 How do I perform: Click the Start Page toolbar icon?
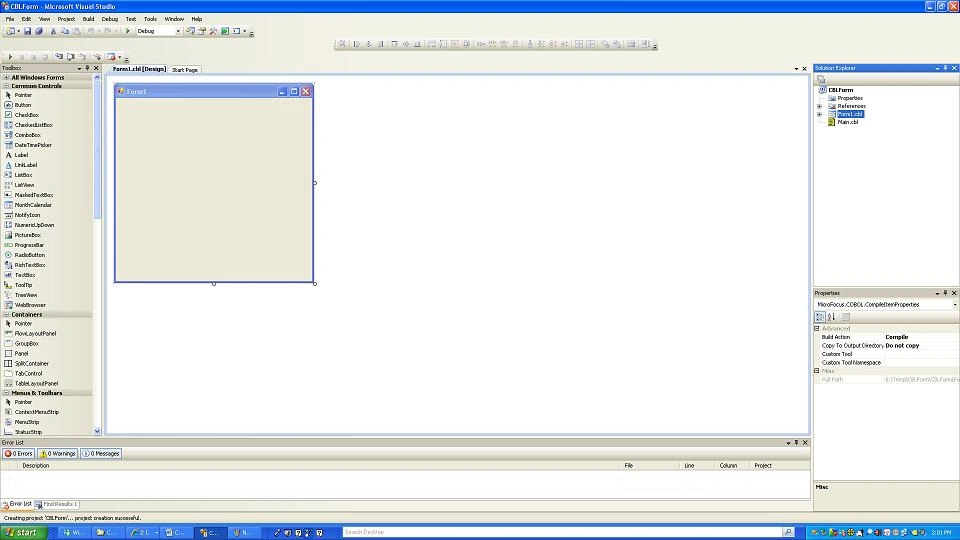pyautogui.click(x=225, y=31)
